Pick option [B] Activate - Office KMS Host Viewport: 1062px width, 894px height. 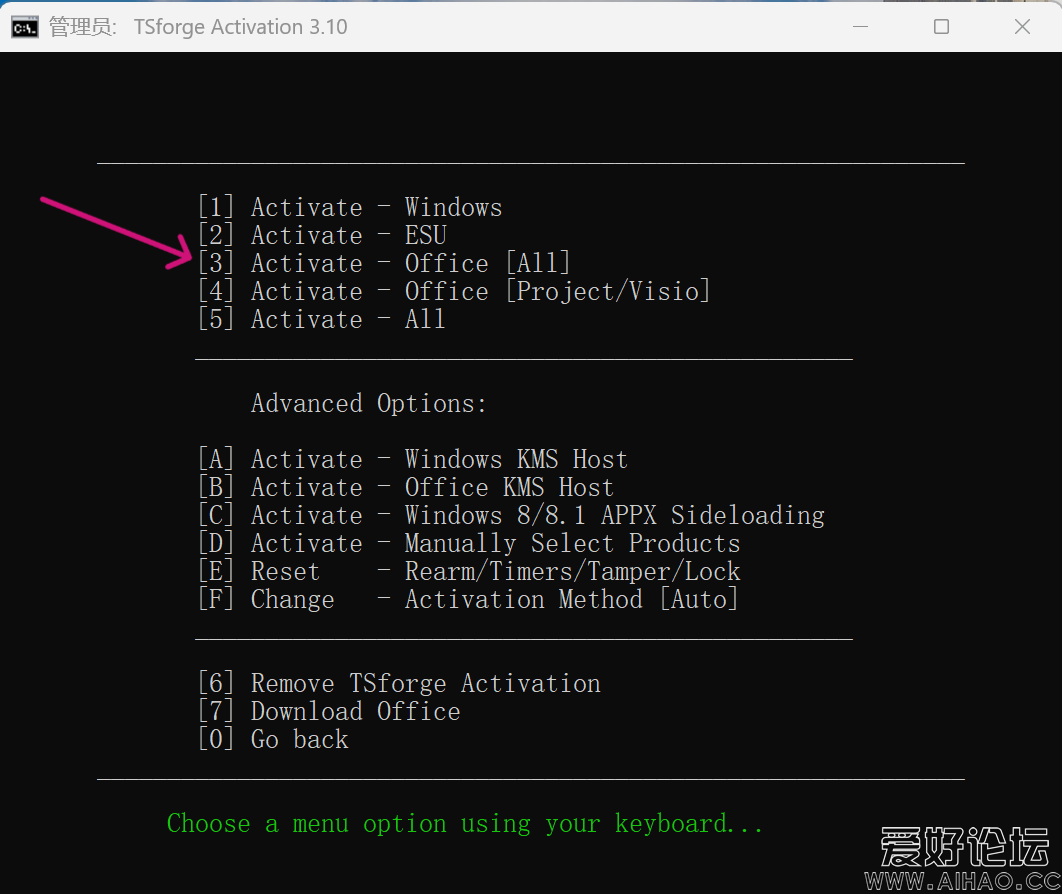406,487
